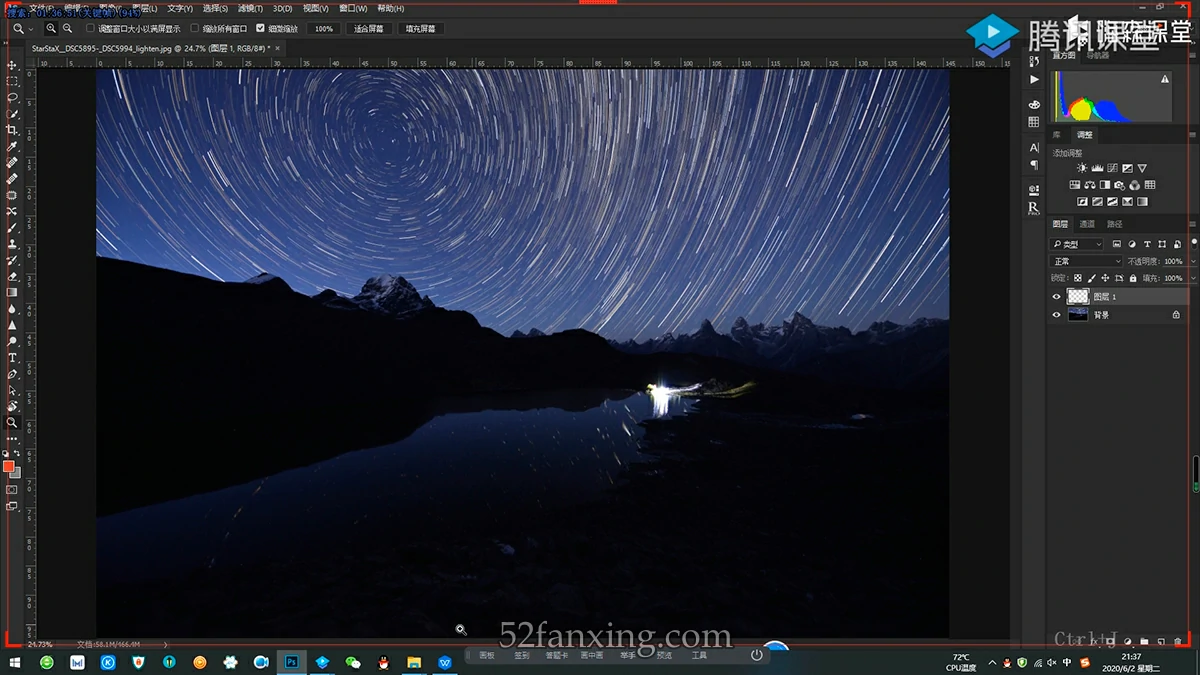Image resolution: width=1200 pixels, height=675 pixels.
Task: Click the background color swatch
Action: coord(16,473)
